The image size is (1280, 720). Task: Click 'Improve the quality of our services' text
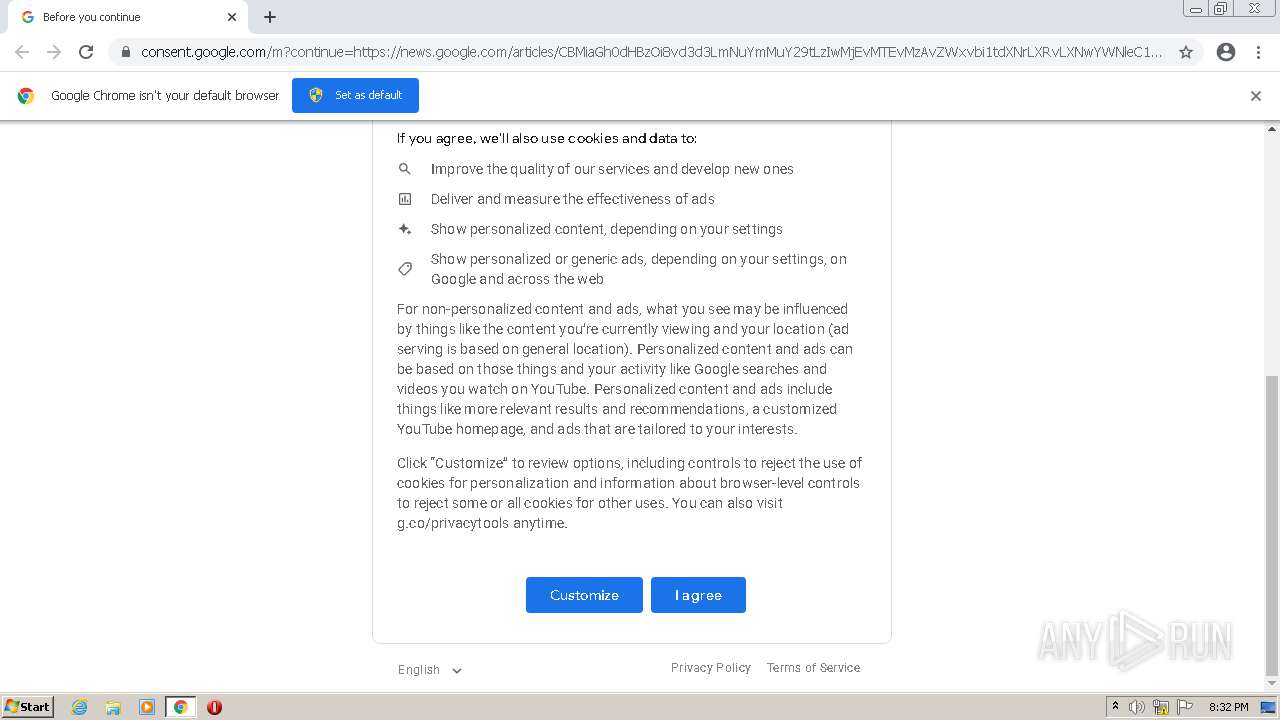612,169
